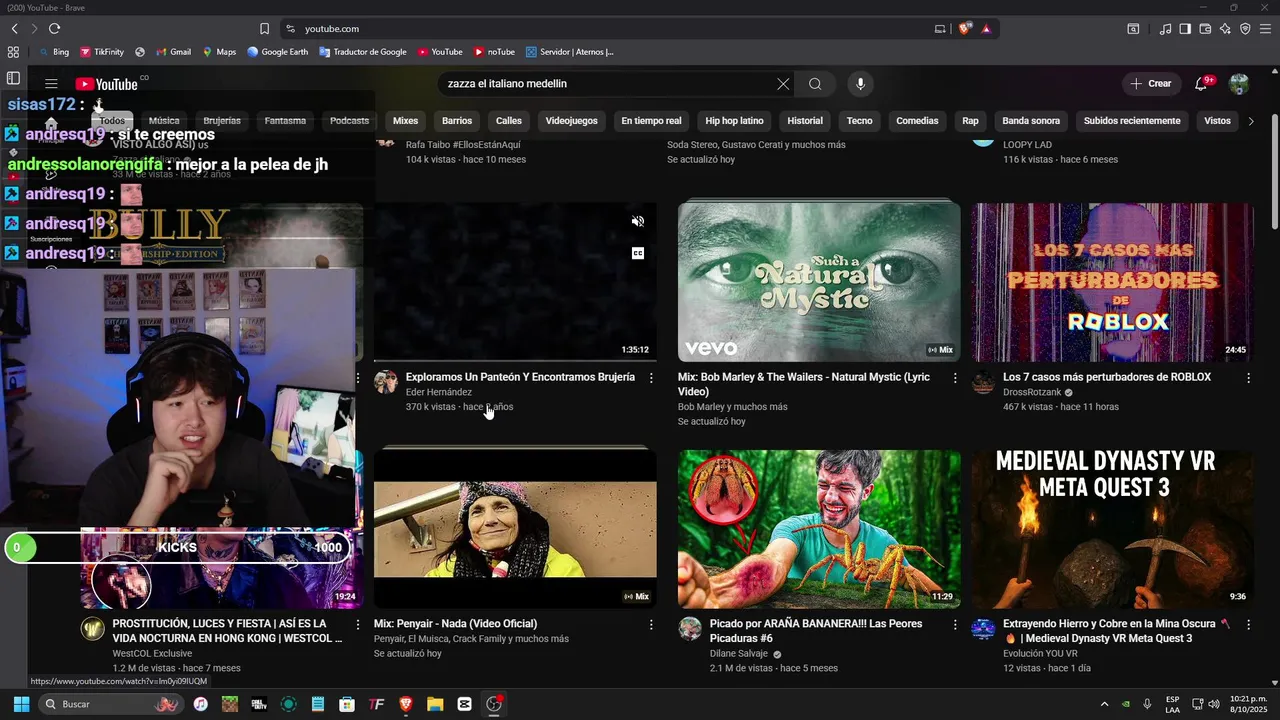
Task: Open options for Picado por ARAÑA BANANERA
Action: (x=955, y=625)
